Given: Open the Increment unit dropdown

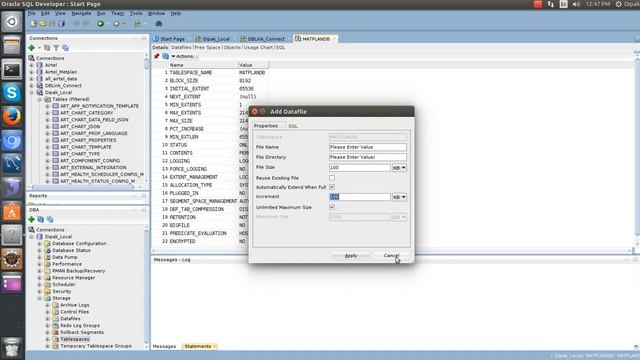Looking at the screenshot, I should coord(399,197).
